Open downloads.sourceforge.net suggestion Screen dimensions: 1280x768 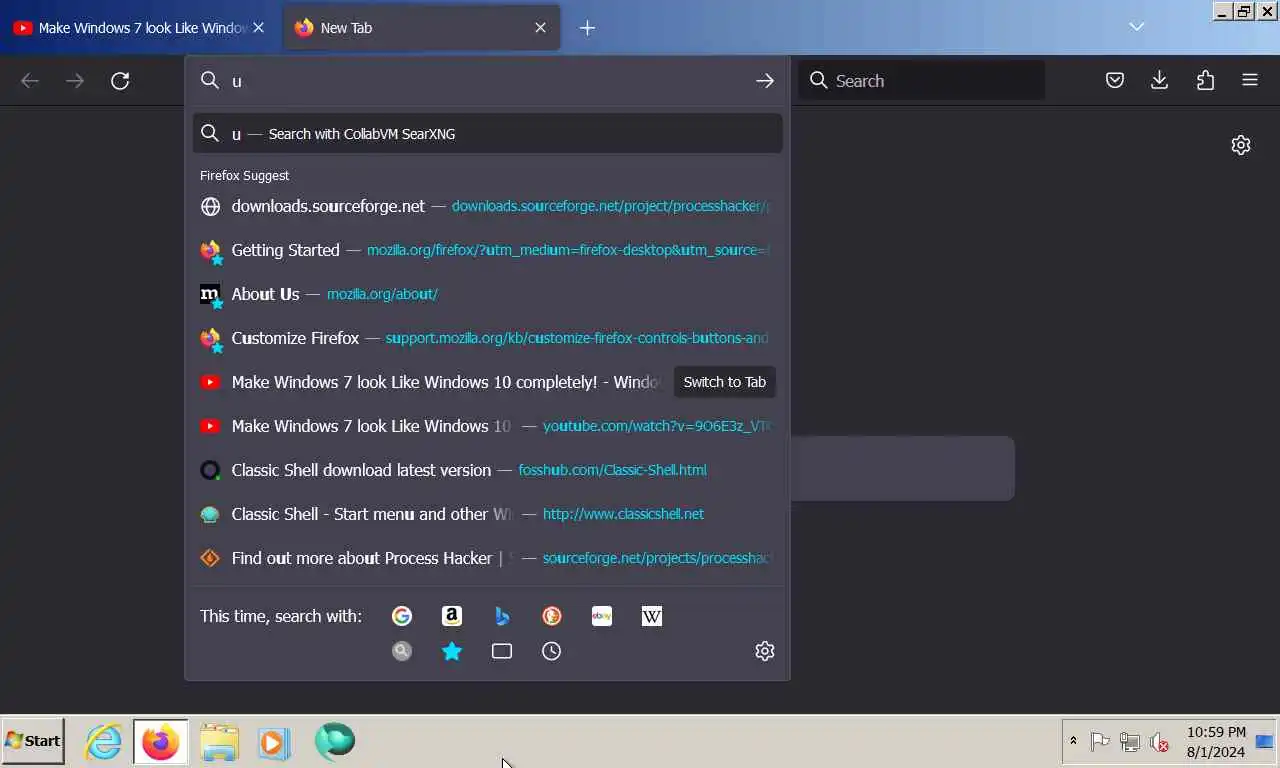[488, 206]
